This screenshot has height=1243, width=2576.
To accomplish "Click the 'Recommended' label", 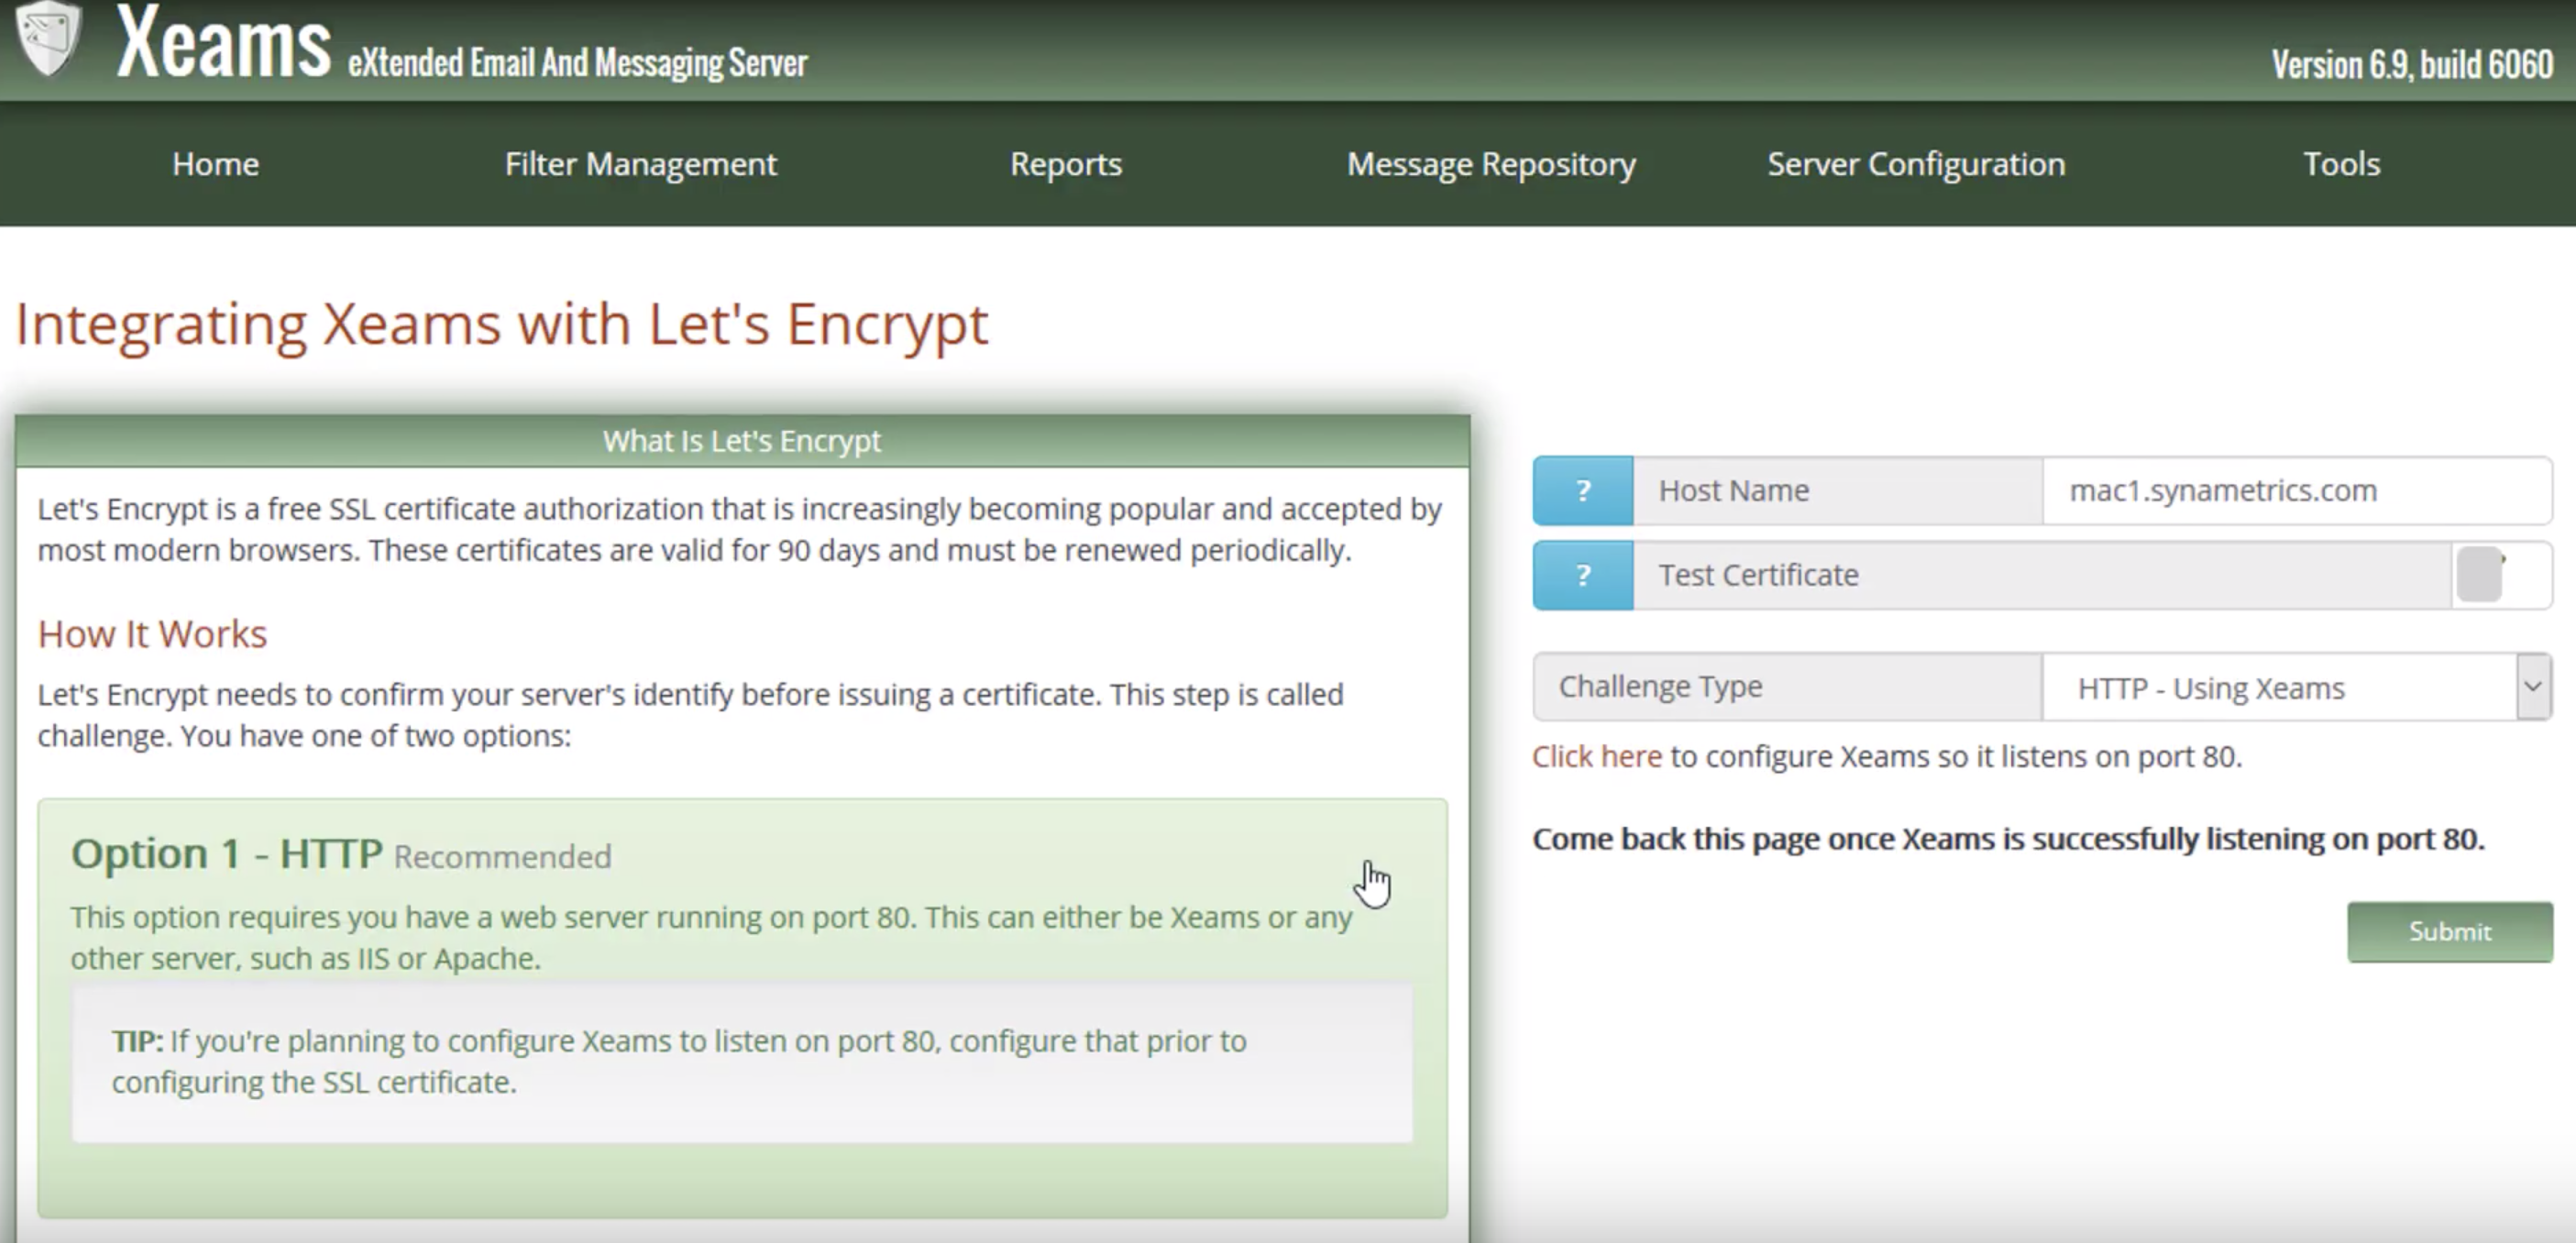I will [x=502, y=857].
